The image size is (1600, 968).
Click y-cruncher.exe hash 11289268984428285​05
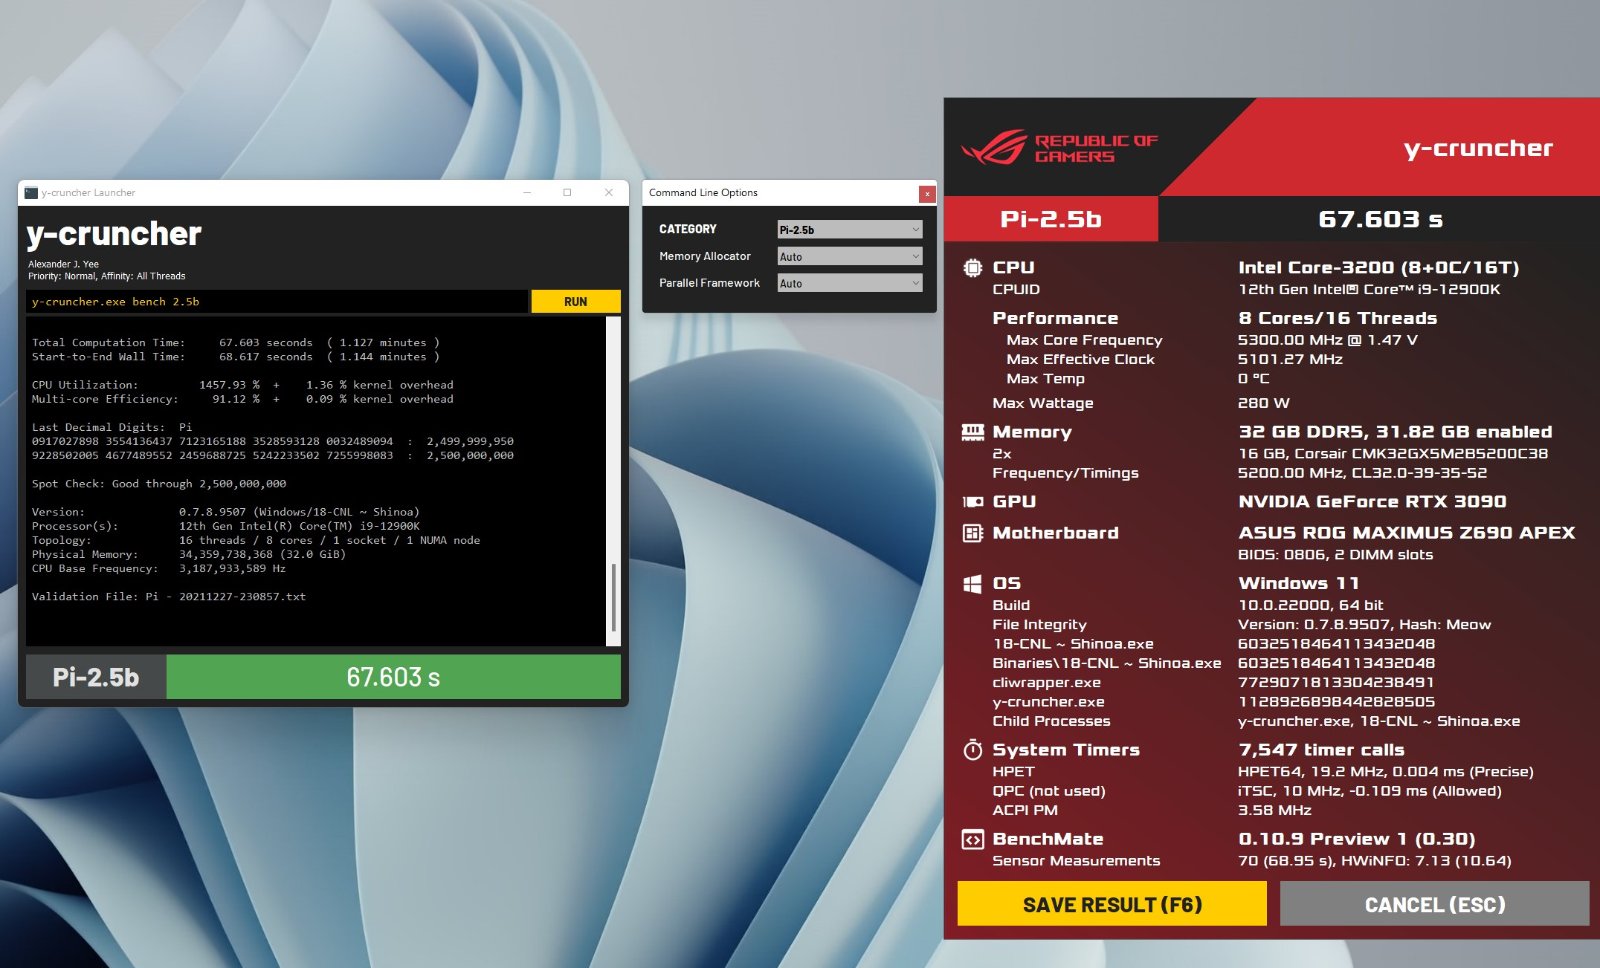(1336, 702)
